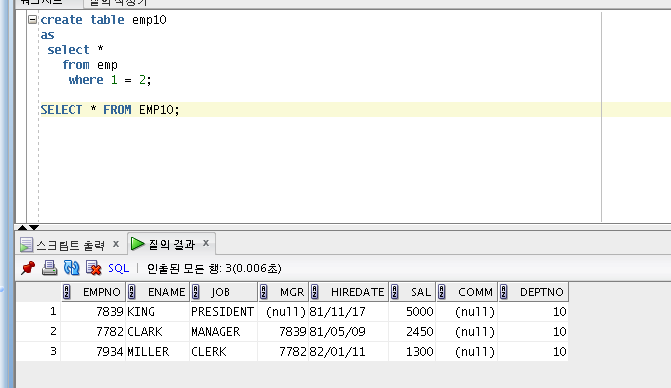This screenshot has width=671, height=388.
Task: Refresh the query result
Action: point(71,268)
